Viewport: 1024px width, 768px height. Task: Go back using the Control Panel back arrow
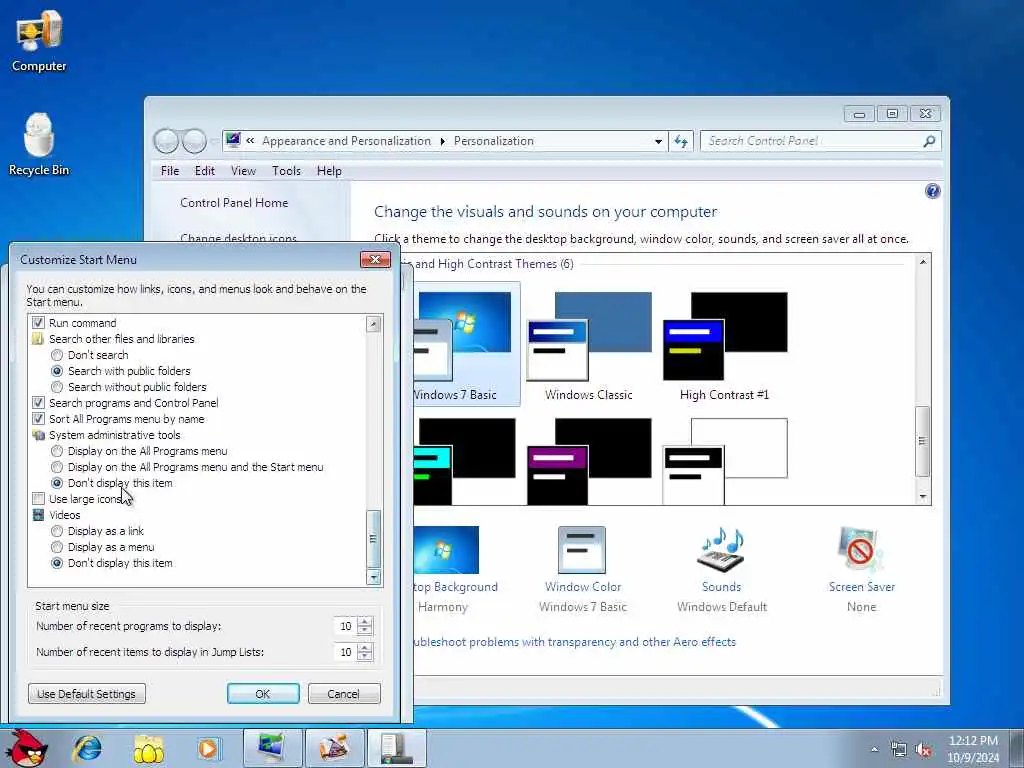pos(166,140)
